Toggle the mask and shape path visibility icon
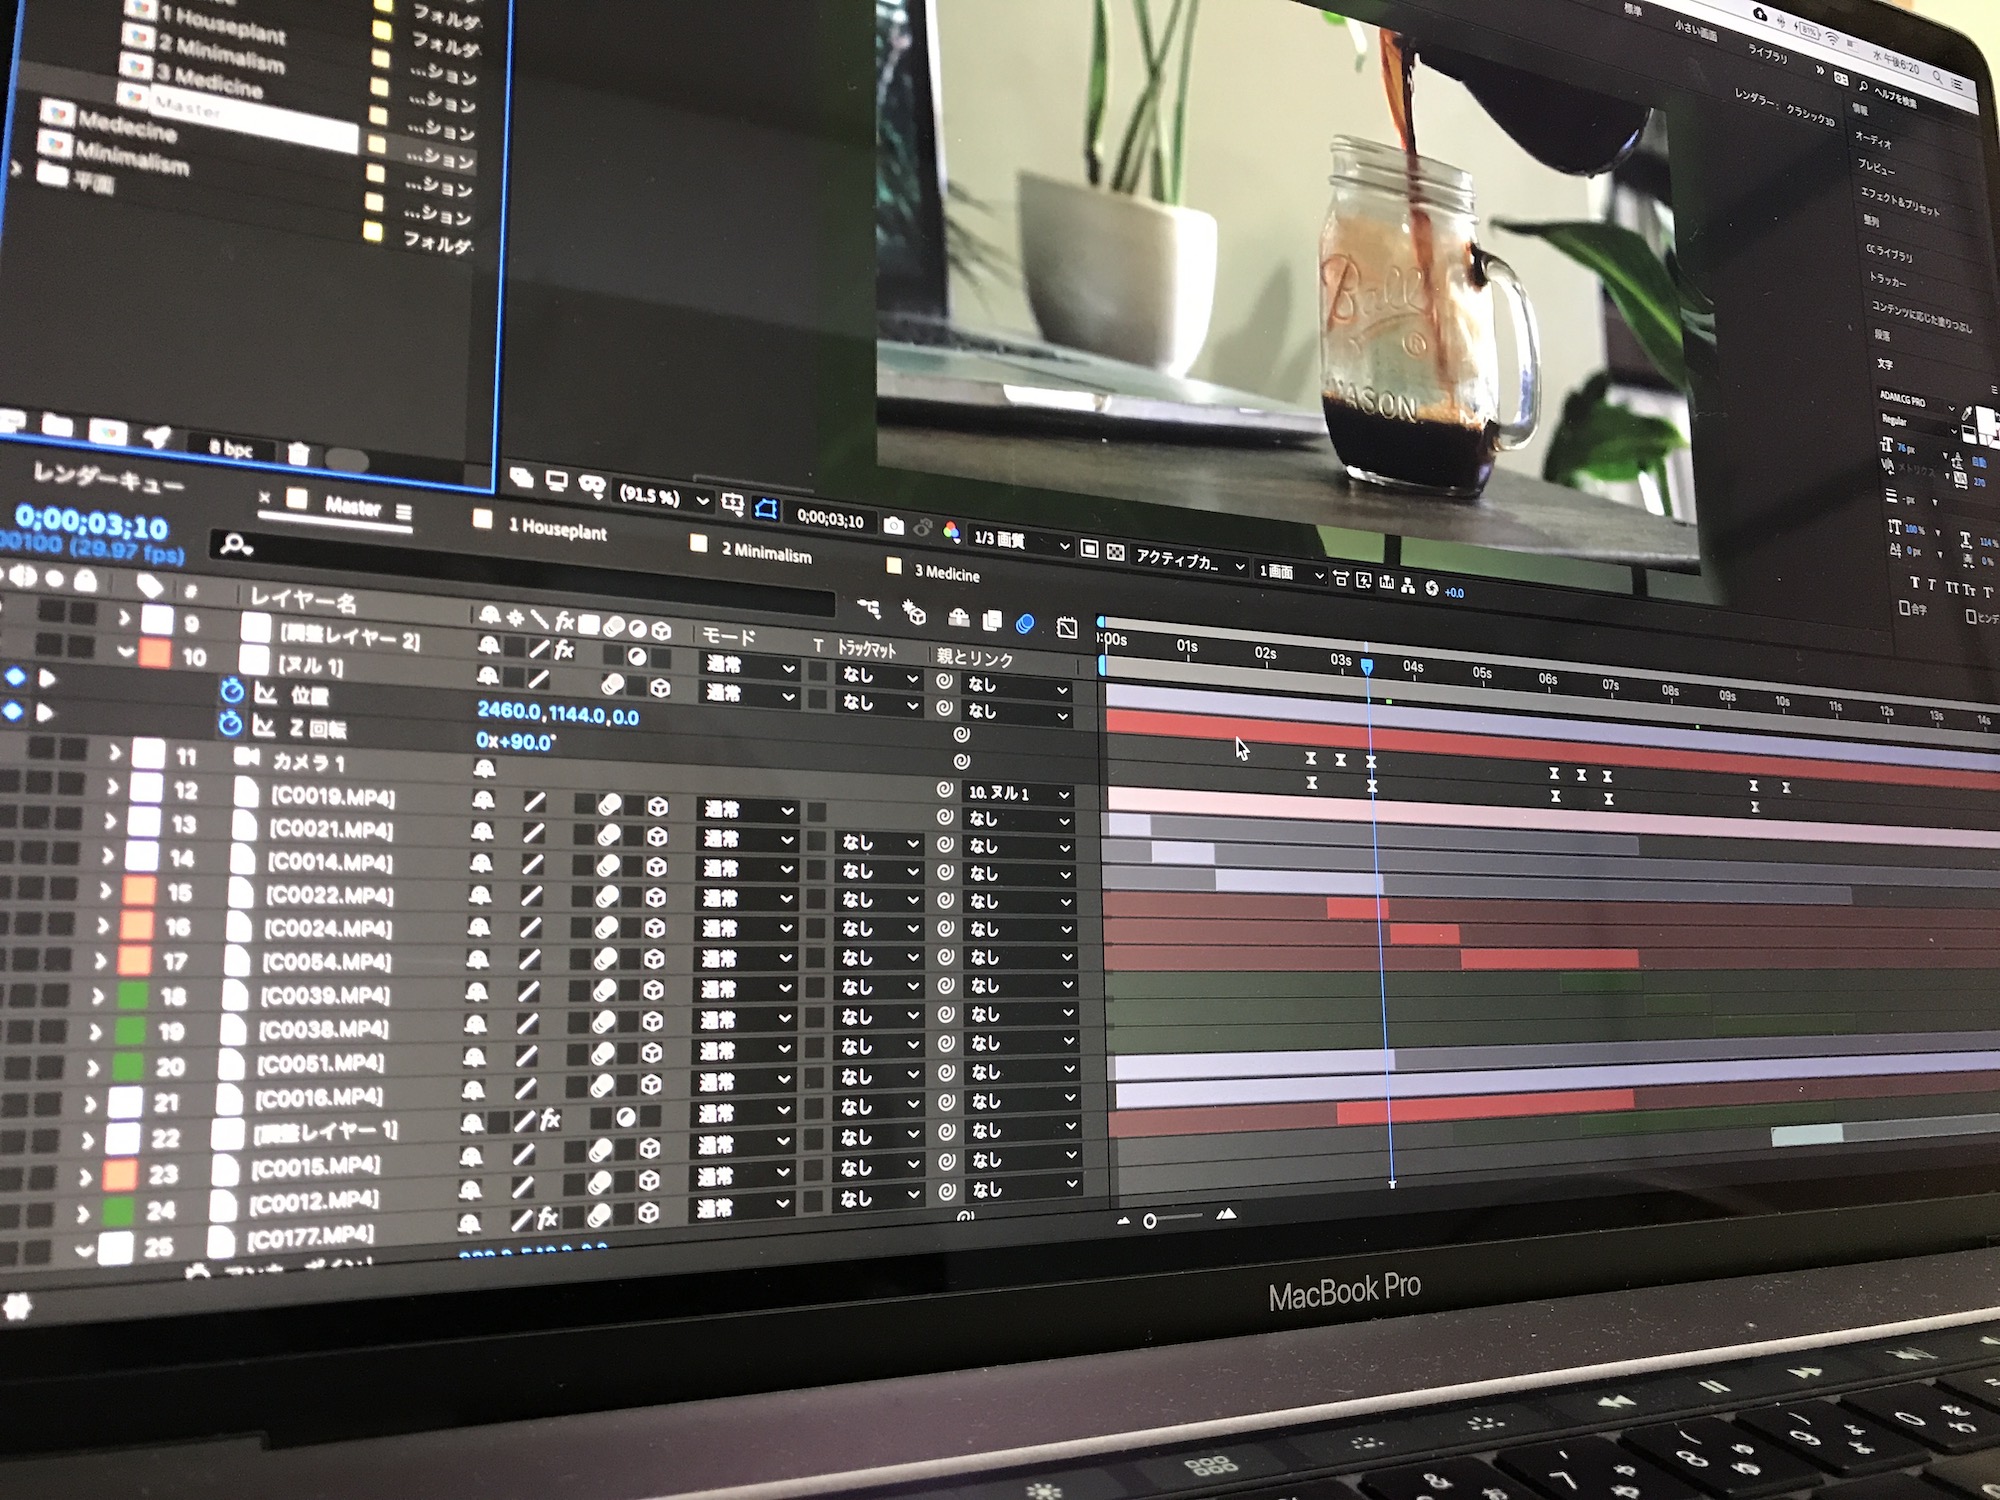 (x=766, y=510)
